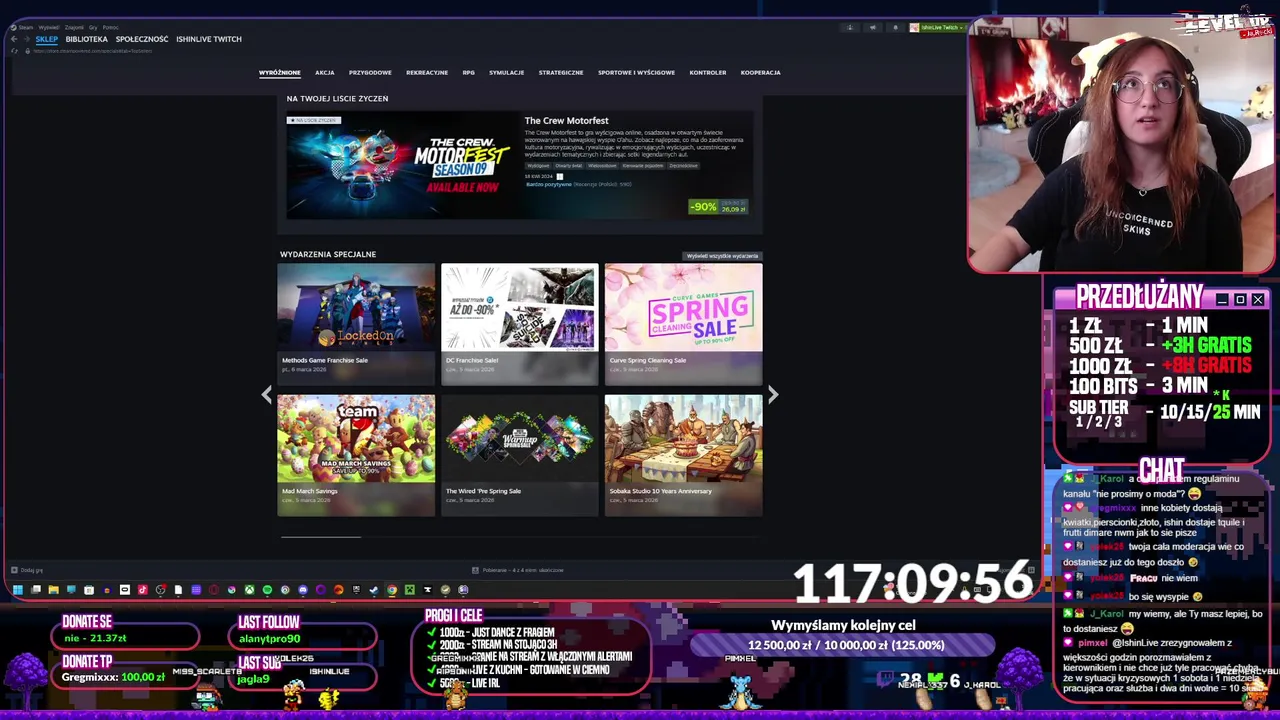Open File Explorer folder icon on taskbar

pyautogui.click(x=54, y=590)
